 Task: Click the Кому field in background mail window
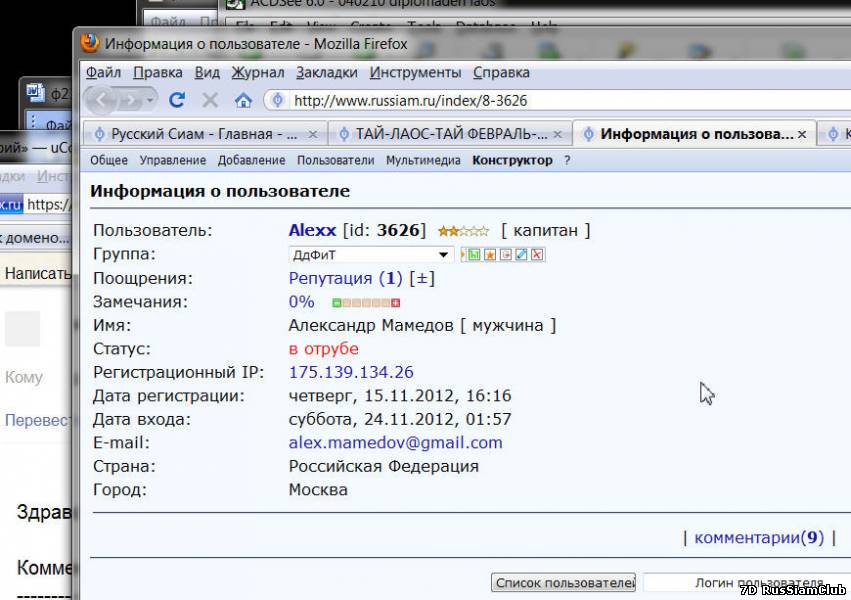click(24, 377)
